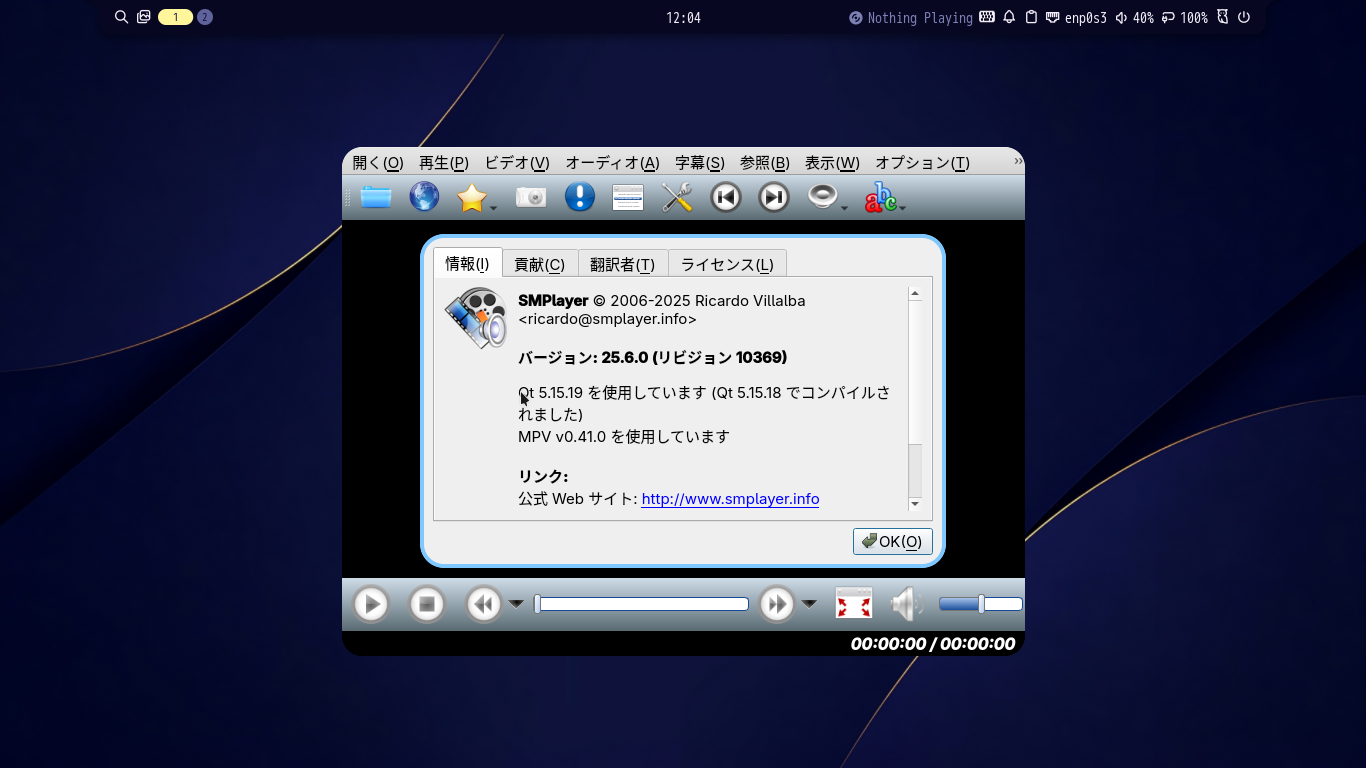Image resolution: width=1366 pixels, height=768 pixels.
Task: Switch to the 貢献(C) tab
Action: (540, 264)
